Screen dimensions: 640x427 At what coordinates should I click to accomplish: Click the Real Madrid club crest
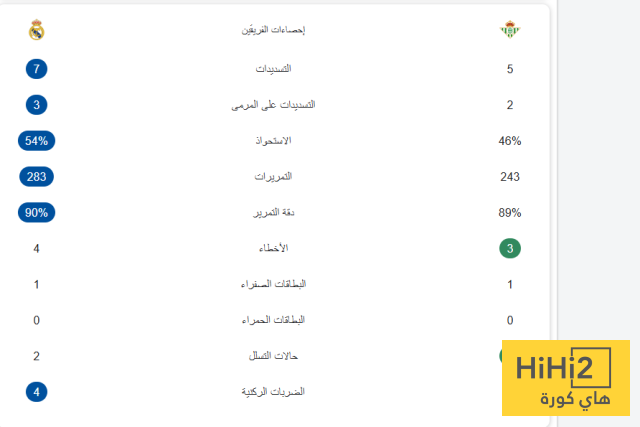pos(37,30)
